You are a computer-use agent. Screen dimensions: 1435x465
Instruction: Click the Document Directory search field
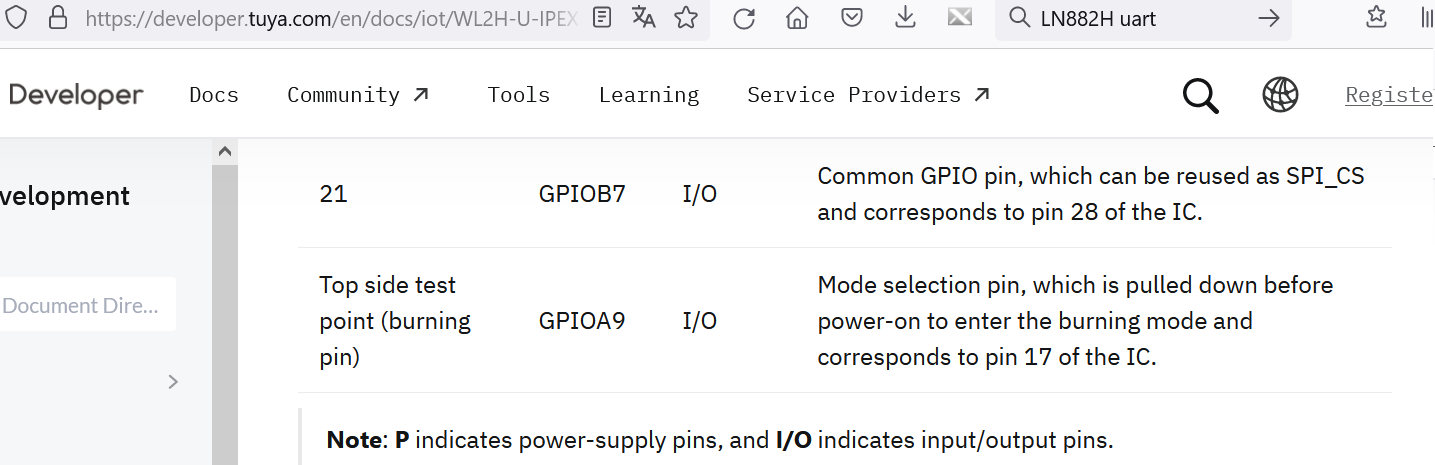pyautogui.click(x=86, y=305)
